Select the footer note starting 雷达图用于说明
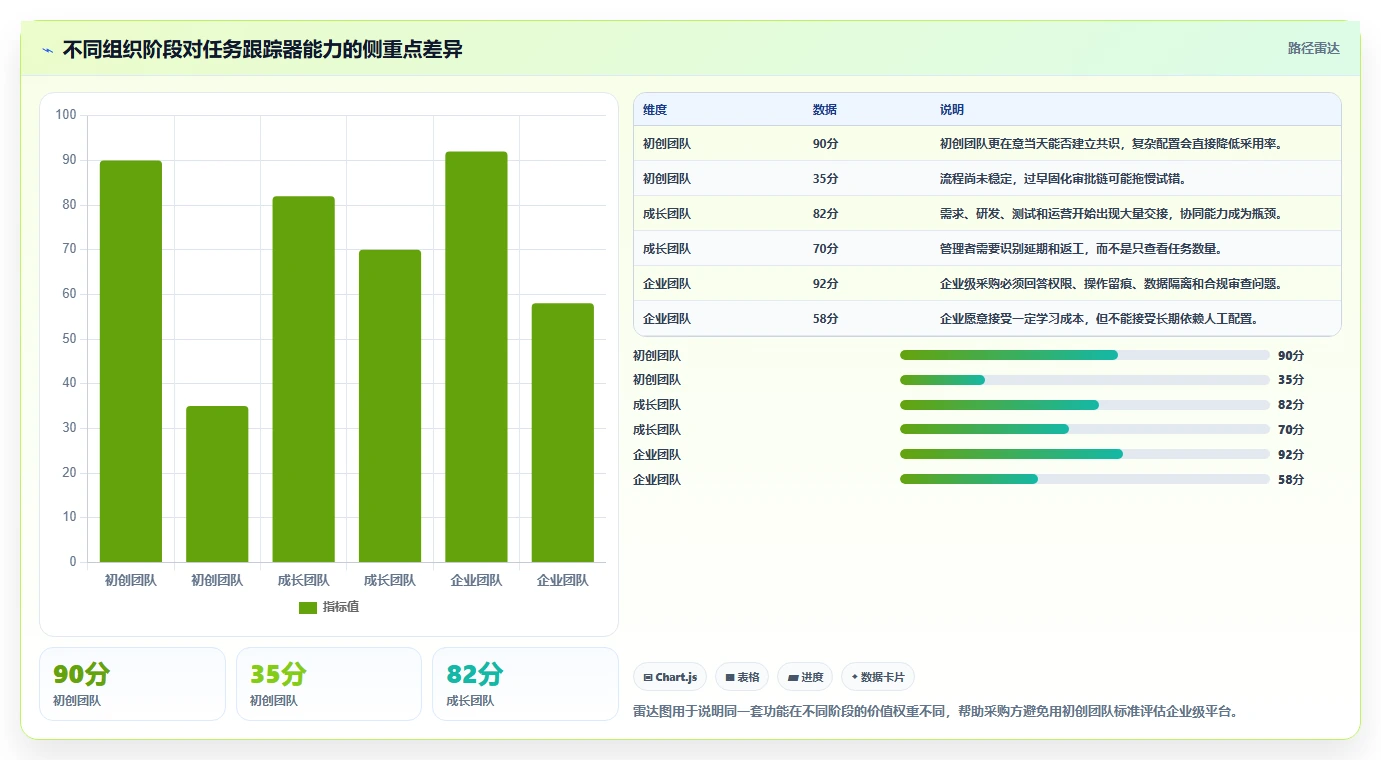 [936, 712]
